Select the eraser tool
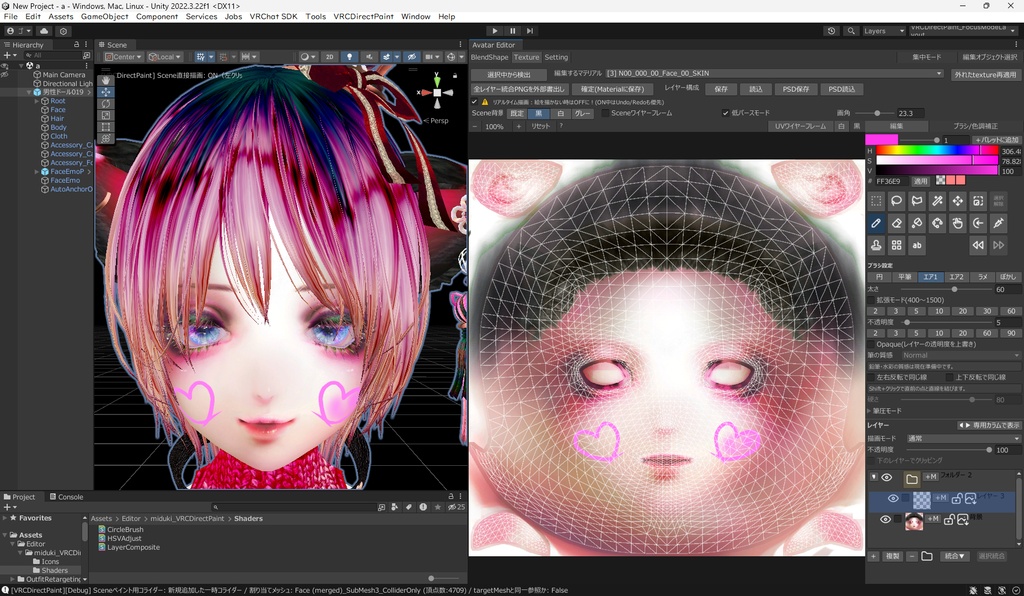 896,223
